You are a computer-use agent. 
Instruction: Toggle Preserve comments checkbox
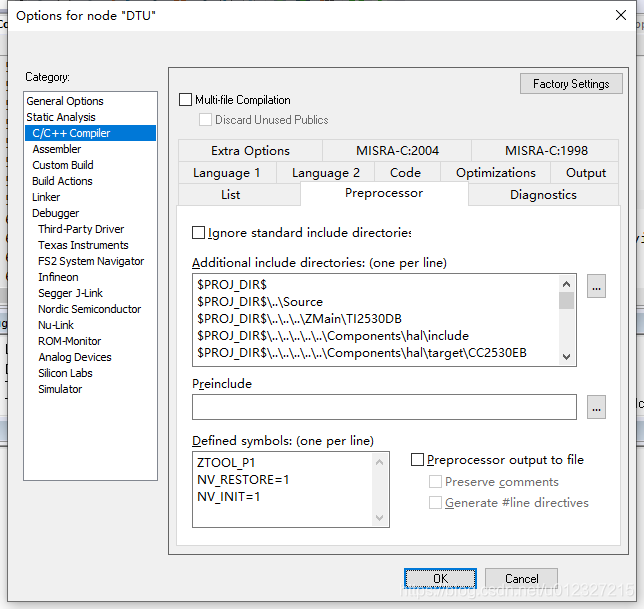point(435,481)
